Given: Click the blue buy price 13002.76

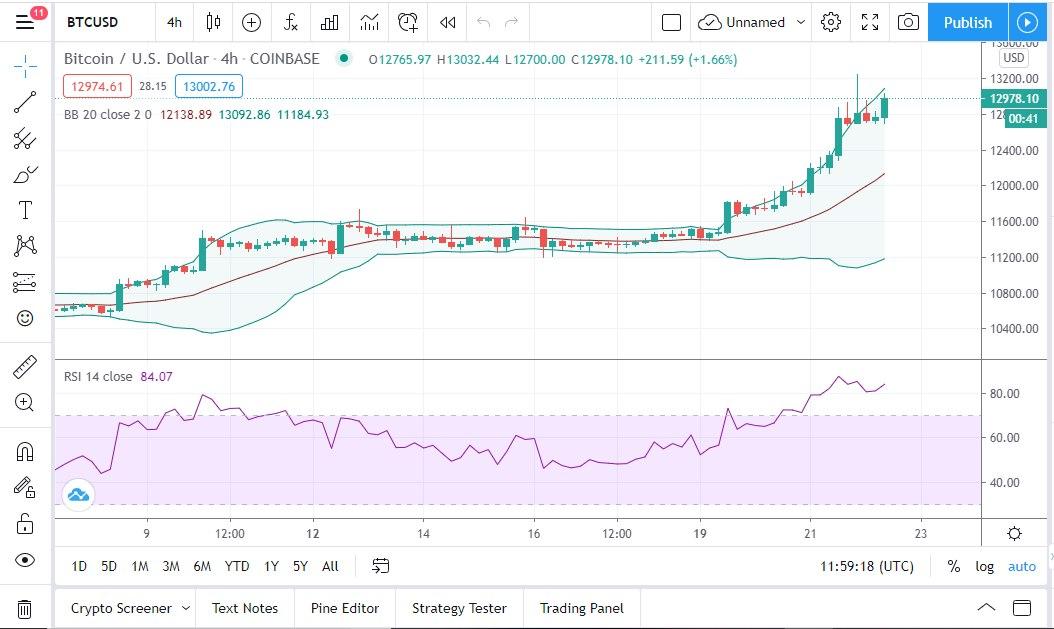Looking at the screenshot, I should point(209,86).
